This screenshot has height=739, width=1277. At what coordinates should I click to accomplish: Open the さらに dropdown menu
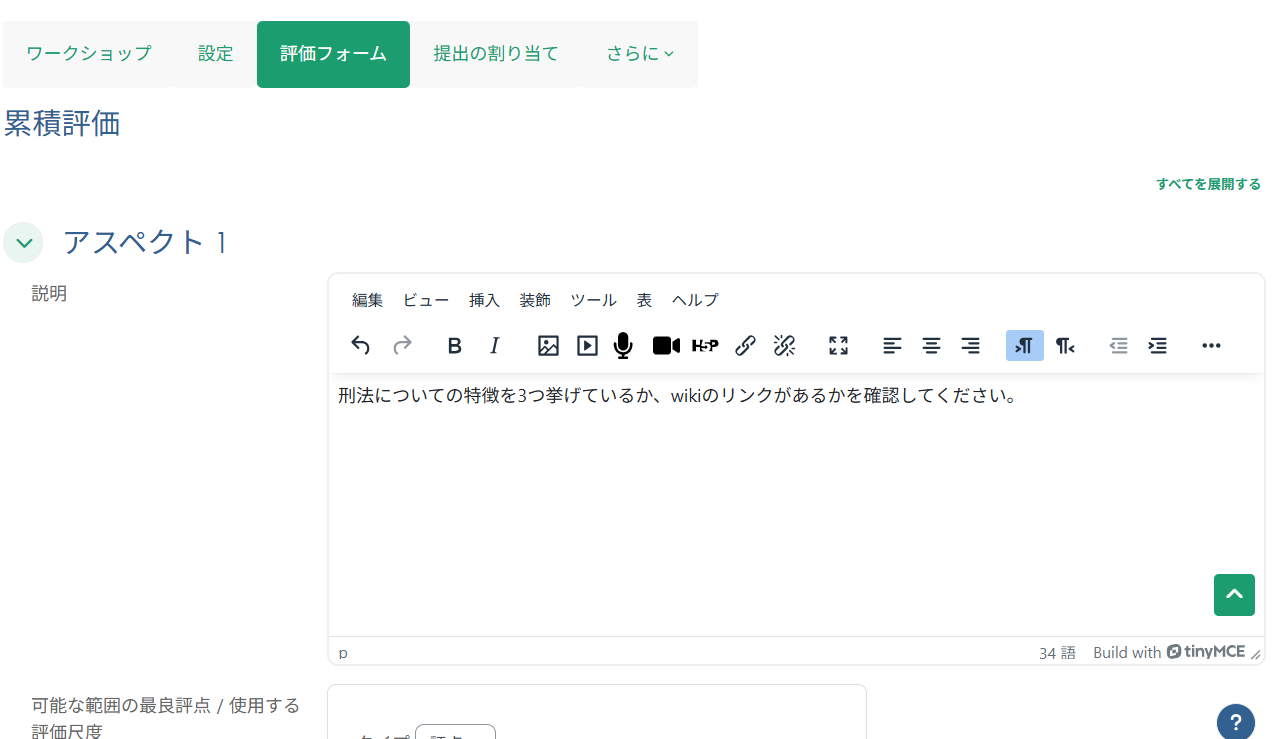[x=638, y=54]
